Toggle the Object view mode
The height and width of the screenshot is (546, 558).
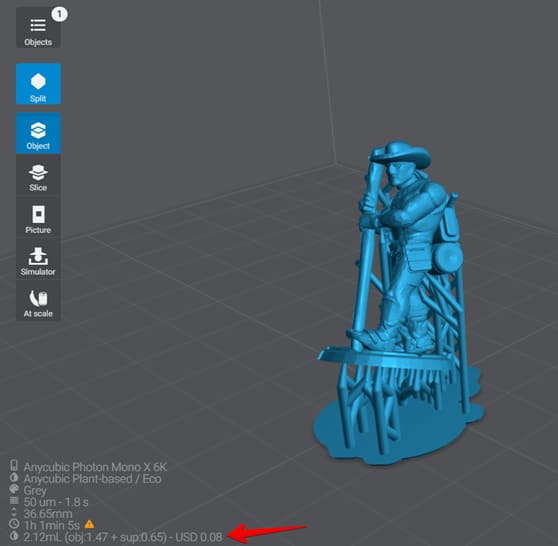(x=38, y=133)
